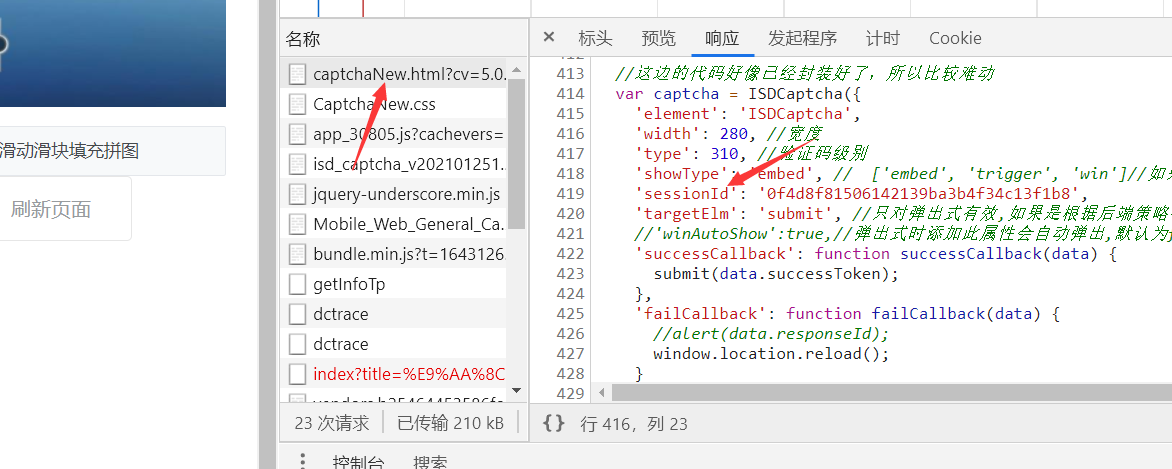1172x469 pixels.
Task: Switch to the 预览 tab
Action: 659,38
